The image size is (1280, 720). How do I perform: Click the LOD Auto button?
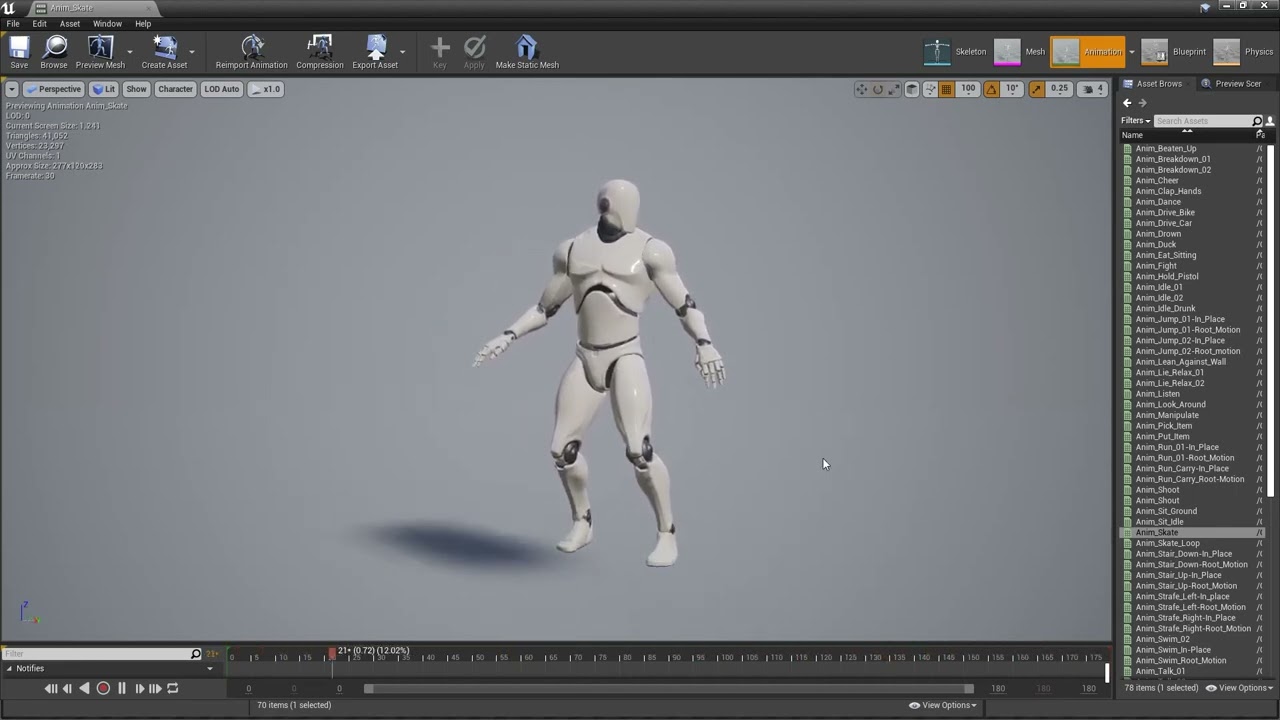tap(222, 89)
